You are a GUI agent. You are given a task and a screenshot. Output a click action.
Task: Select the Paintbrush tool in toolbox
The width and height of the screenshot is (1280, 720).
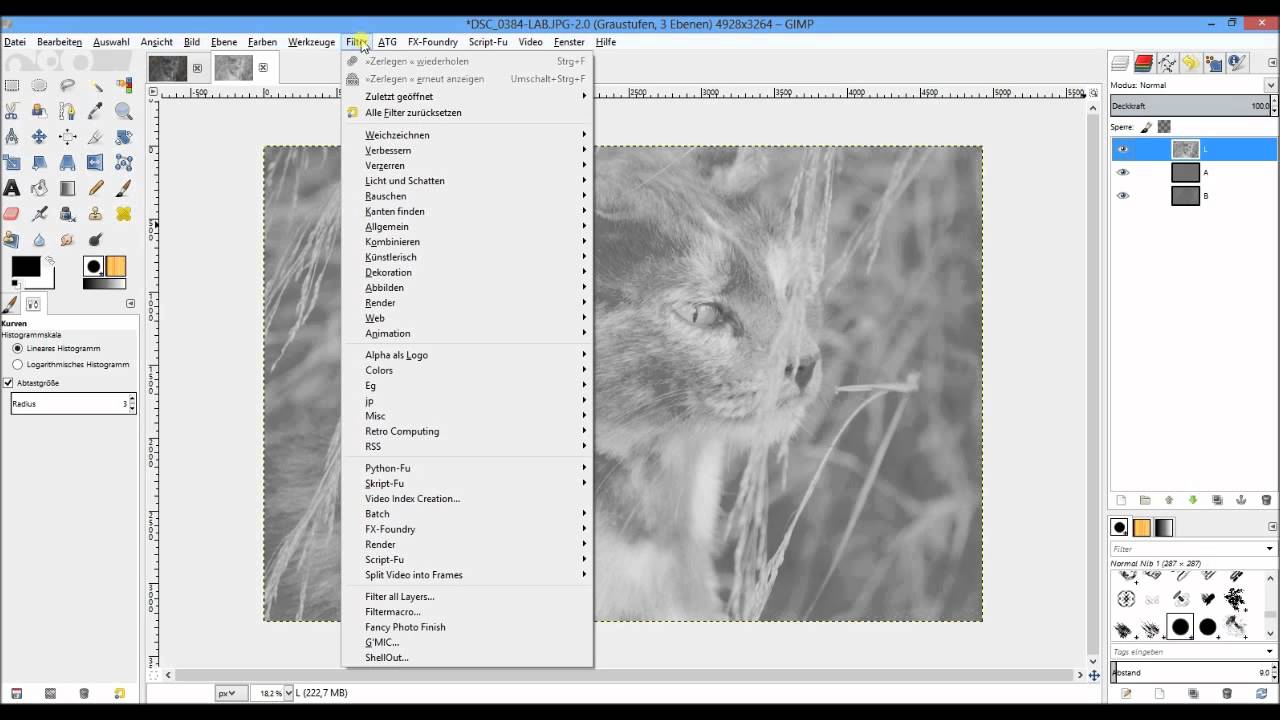click(x=124, y=188)
